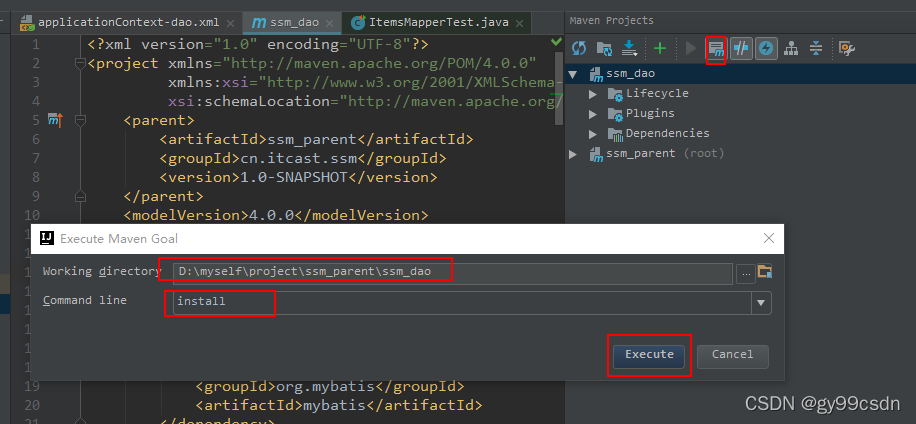
Task: Click ssm_dao Maven module icon in tree
Action: pos(596,74)
